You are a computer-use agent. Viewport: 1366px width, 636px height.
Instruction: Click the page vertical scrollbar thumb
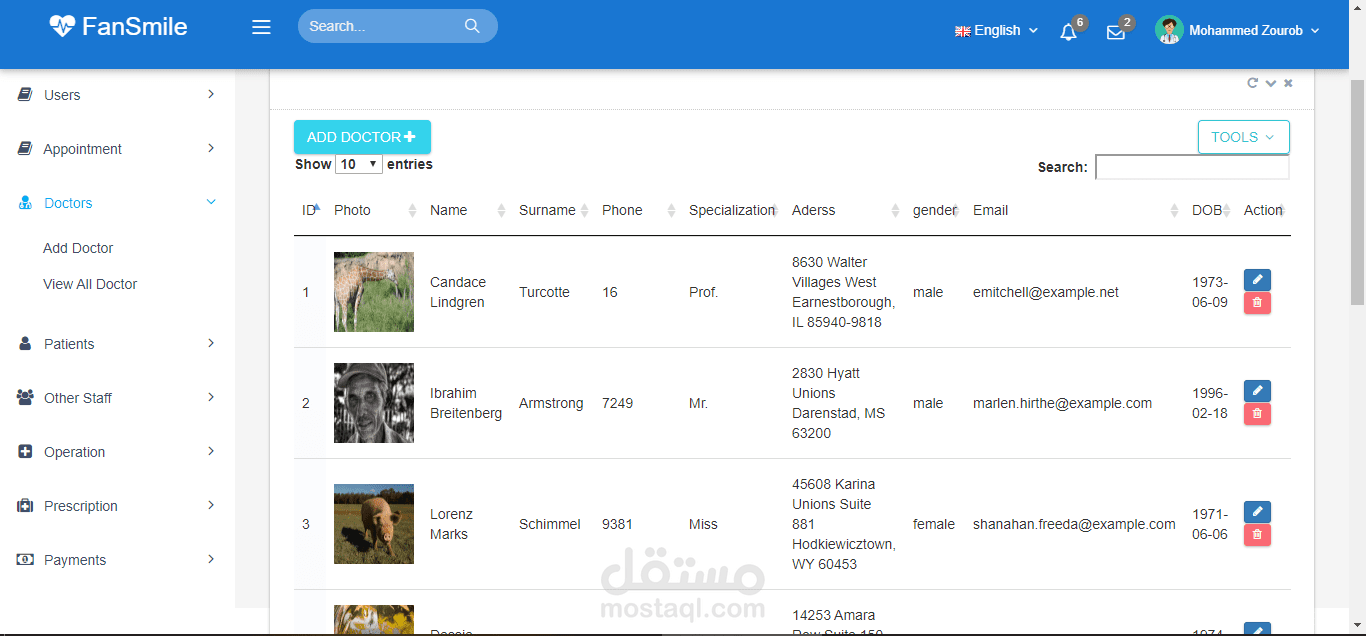coord(1357,190)
